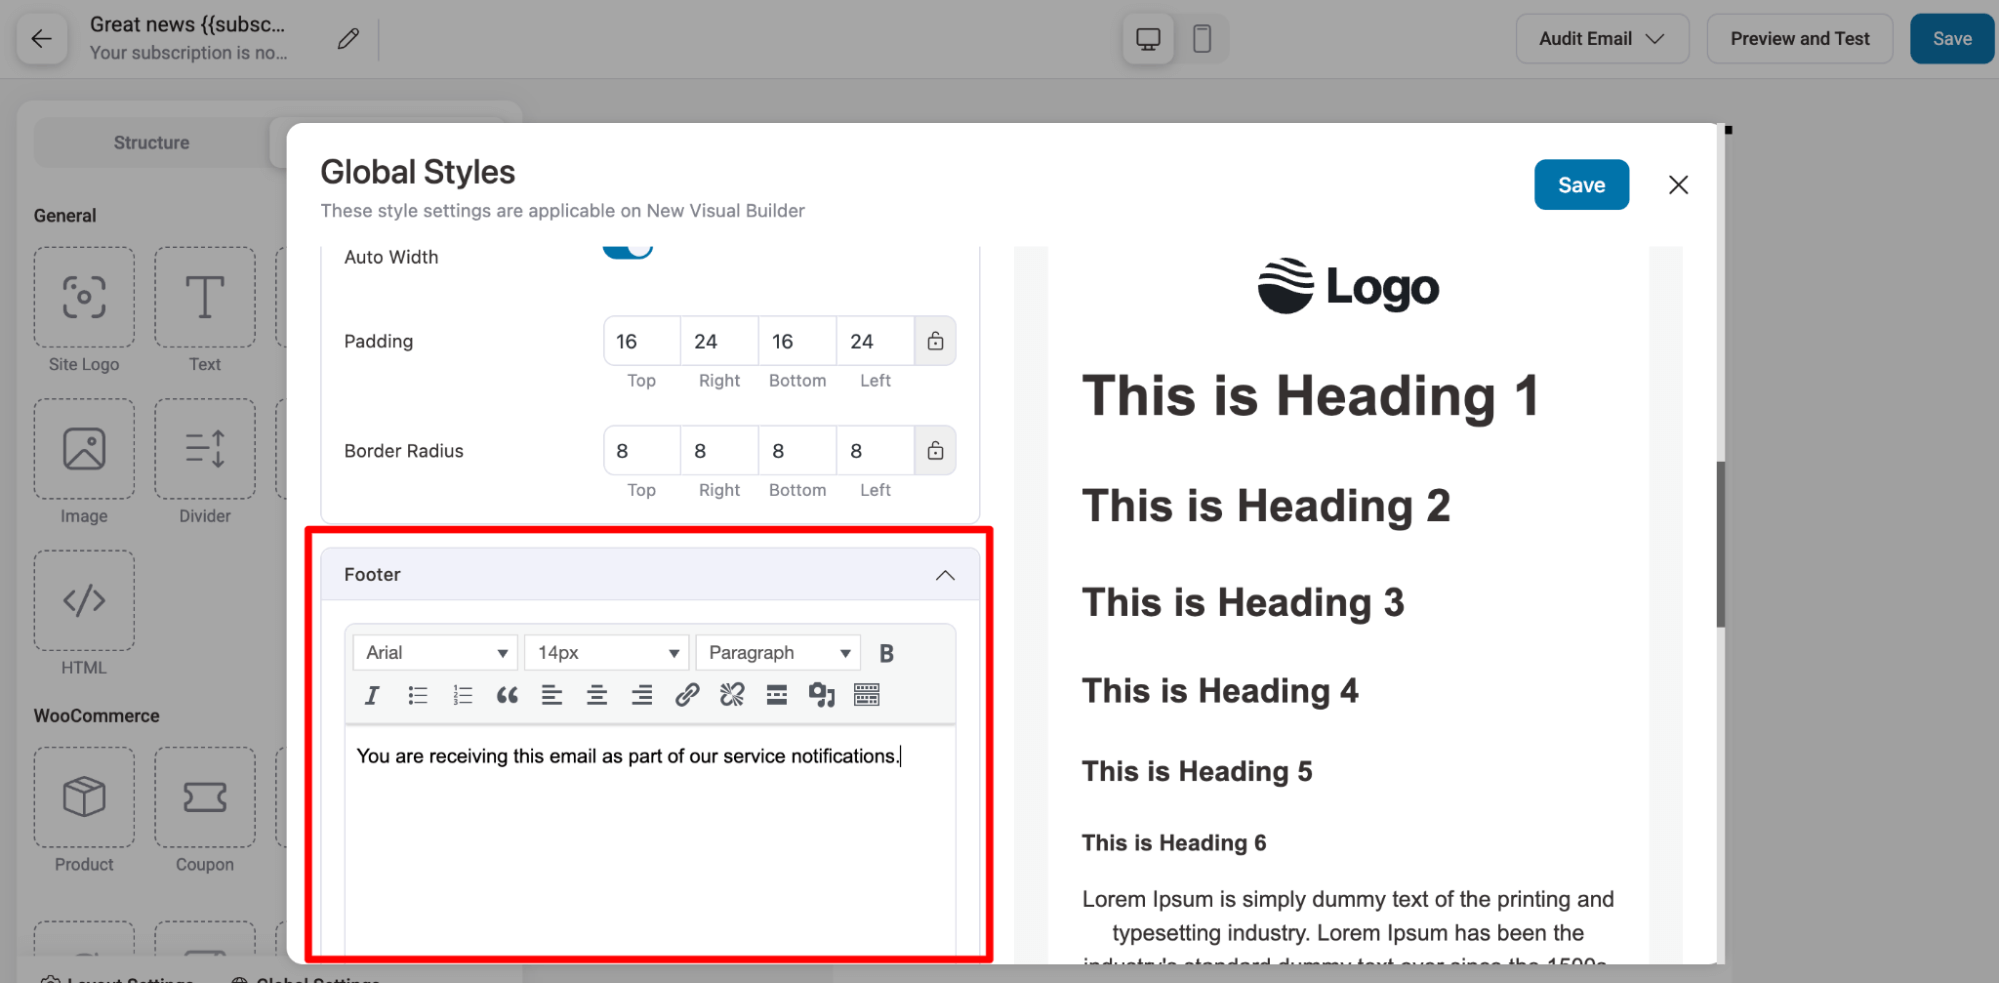Select the Divider block element
1999x983 pixels.
coord(204,449)
